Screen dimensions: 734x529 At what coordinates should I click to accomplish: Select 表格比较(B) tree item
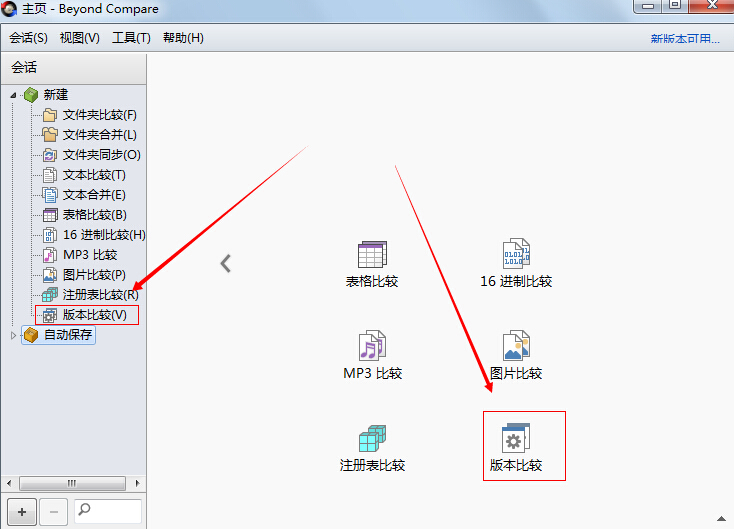pos(95,215)
